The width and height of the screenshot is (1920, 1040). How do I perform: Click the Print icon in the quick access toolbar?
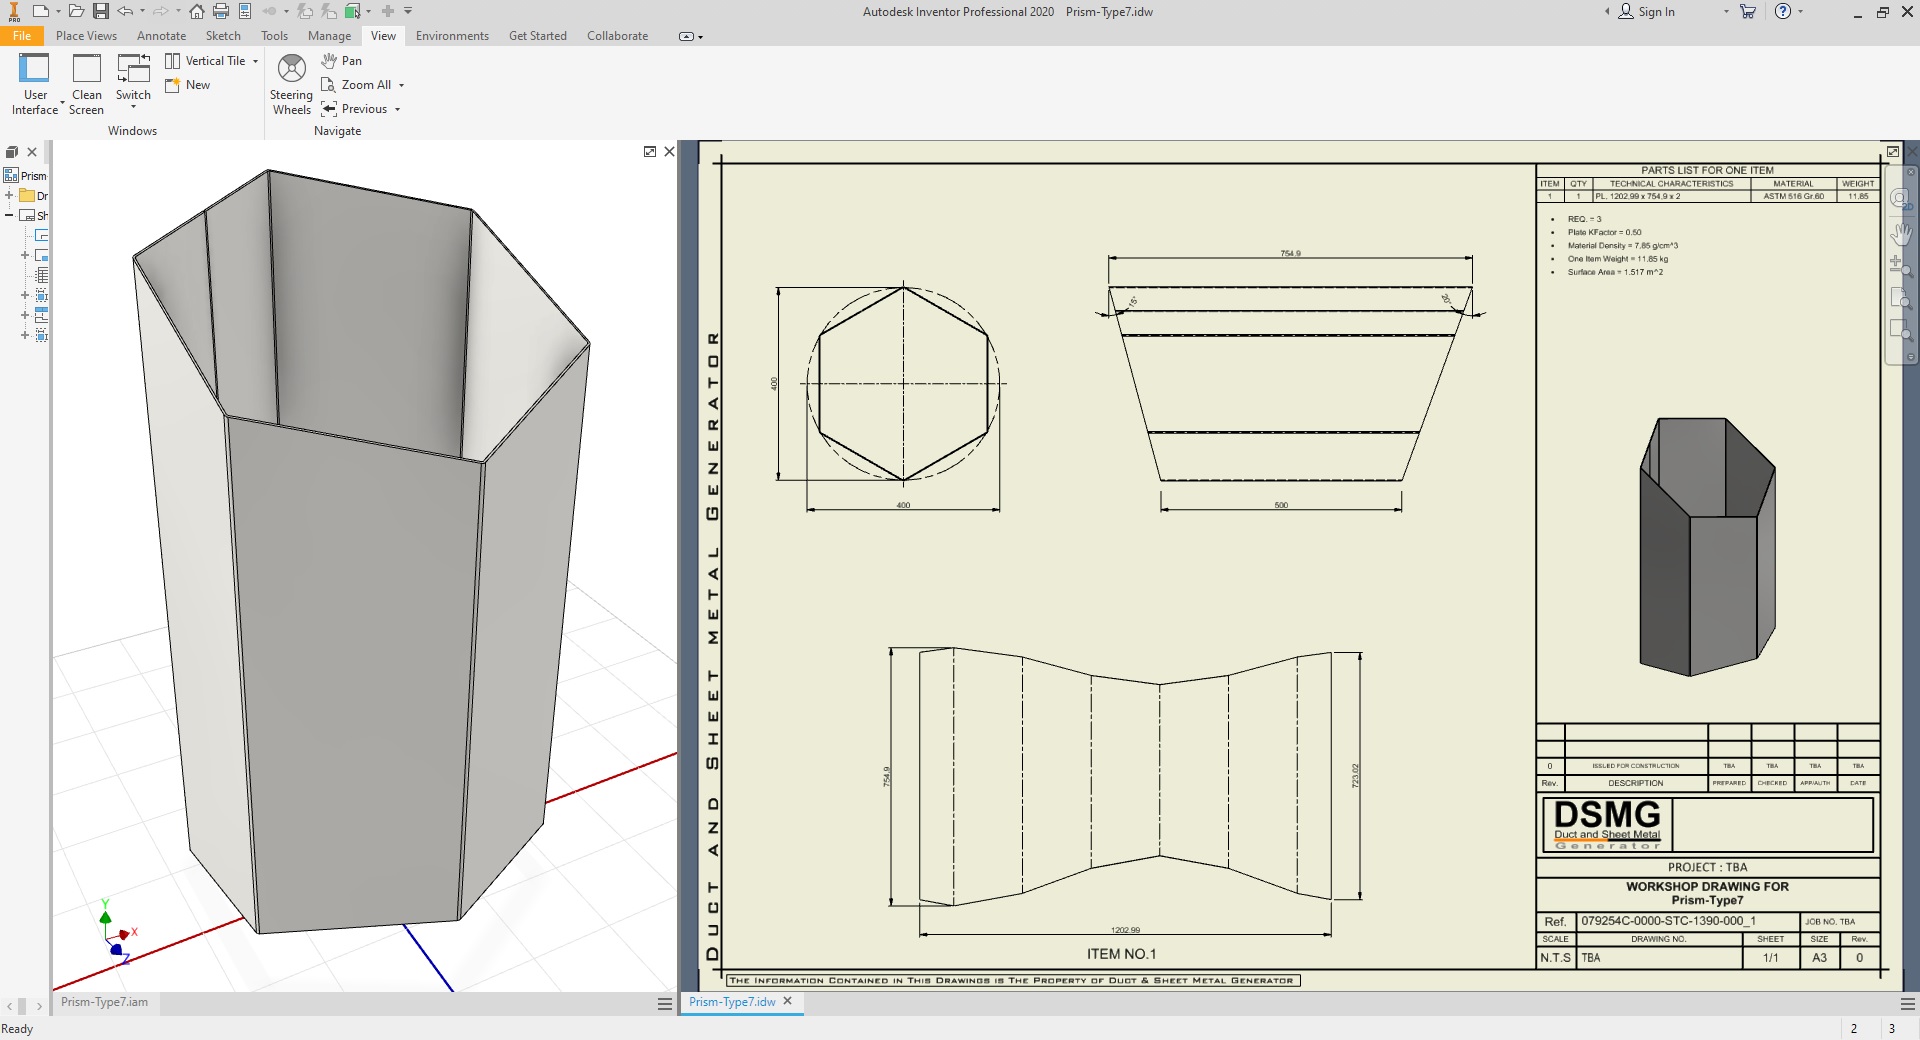pos(221,11)
